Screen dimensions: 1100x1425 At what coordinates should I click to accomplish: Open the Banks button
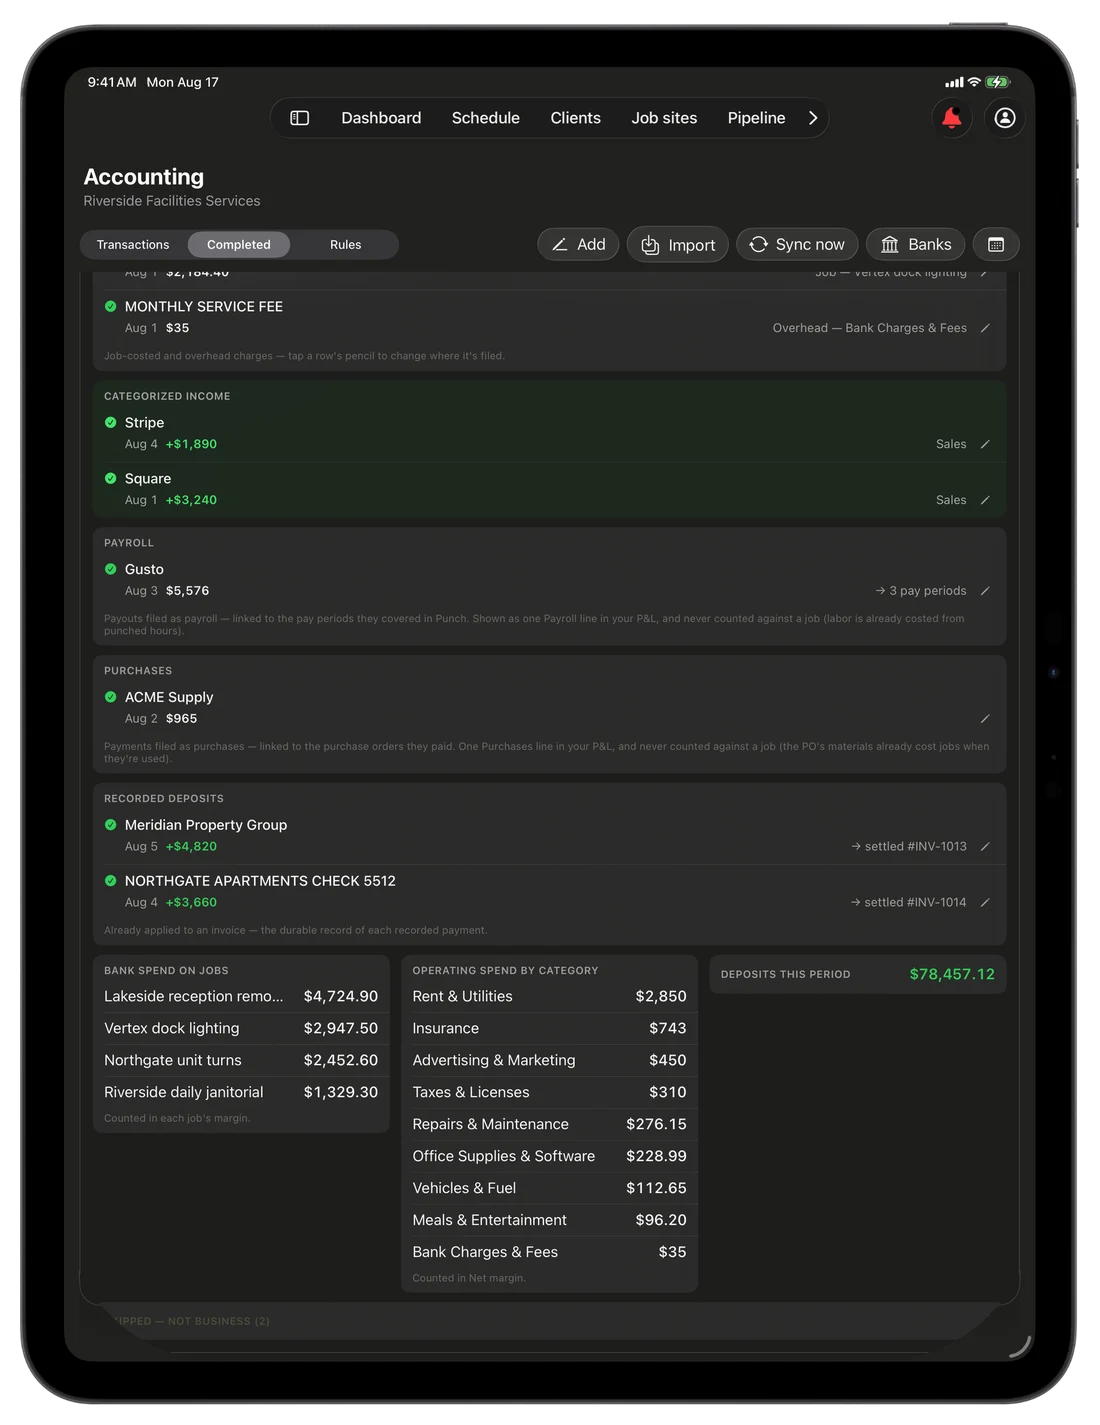(916, 245)
